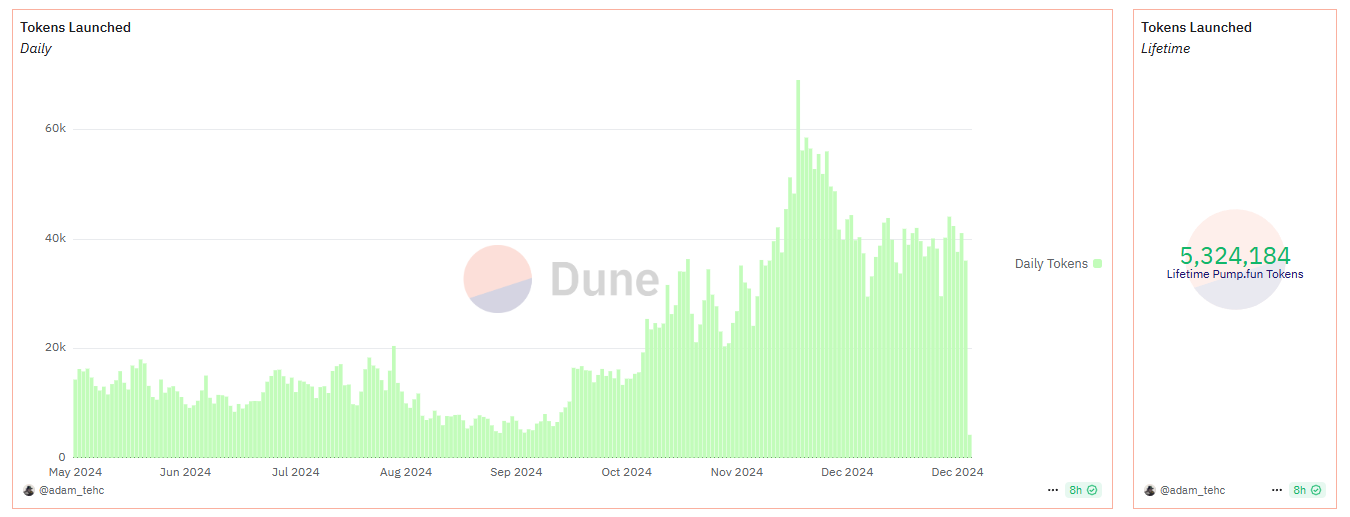Click the Lifetime Pump.fun Tokens label

coord(1235,274)
